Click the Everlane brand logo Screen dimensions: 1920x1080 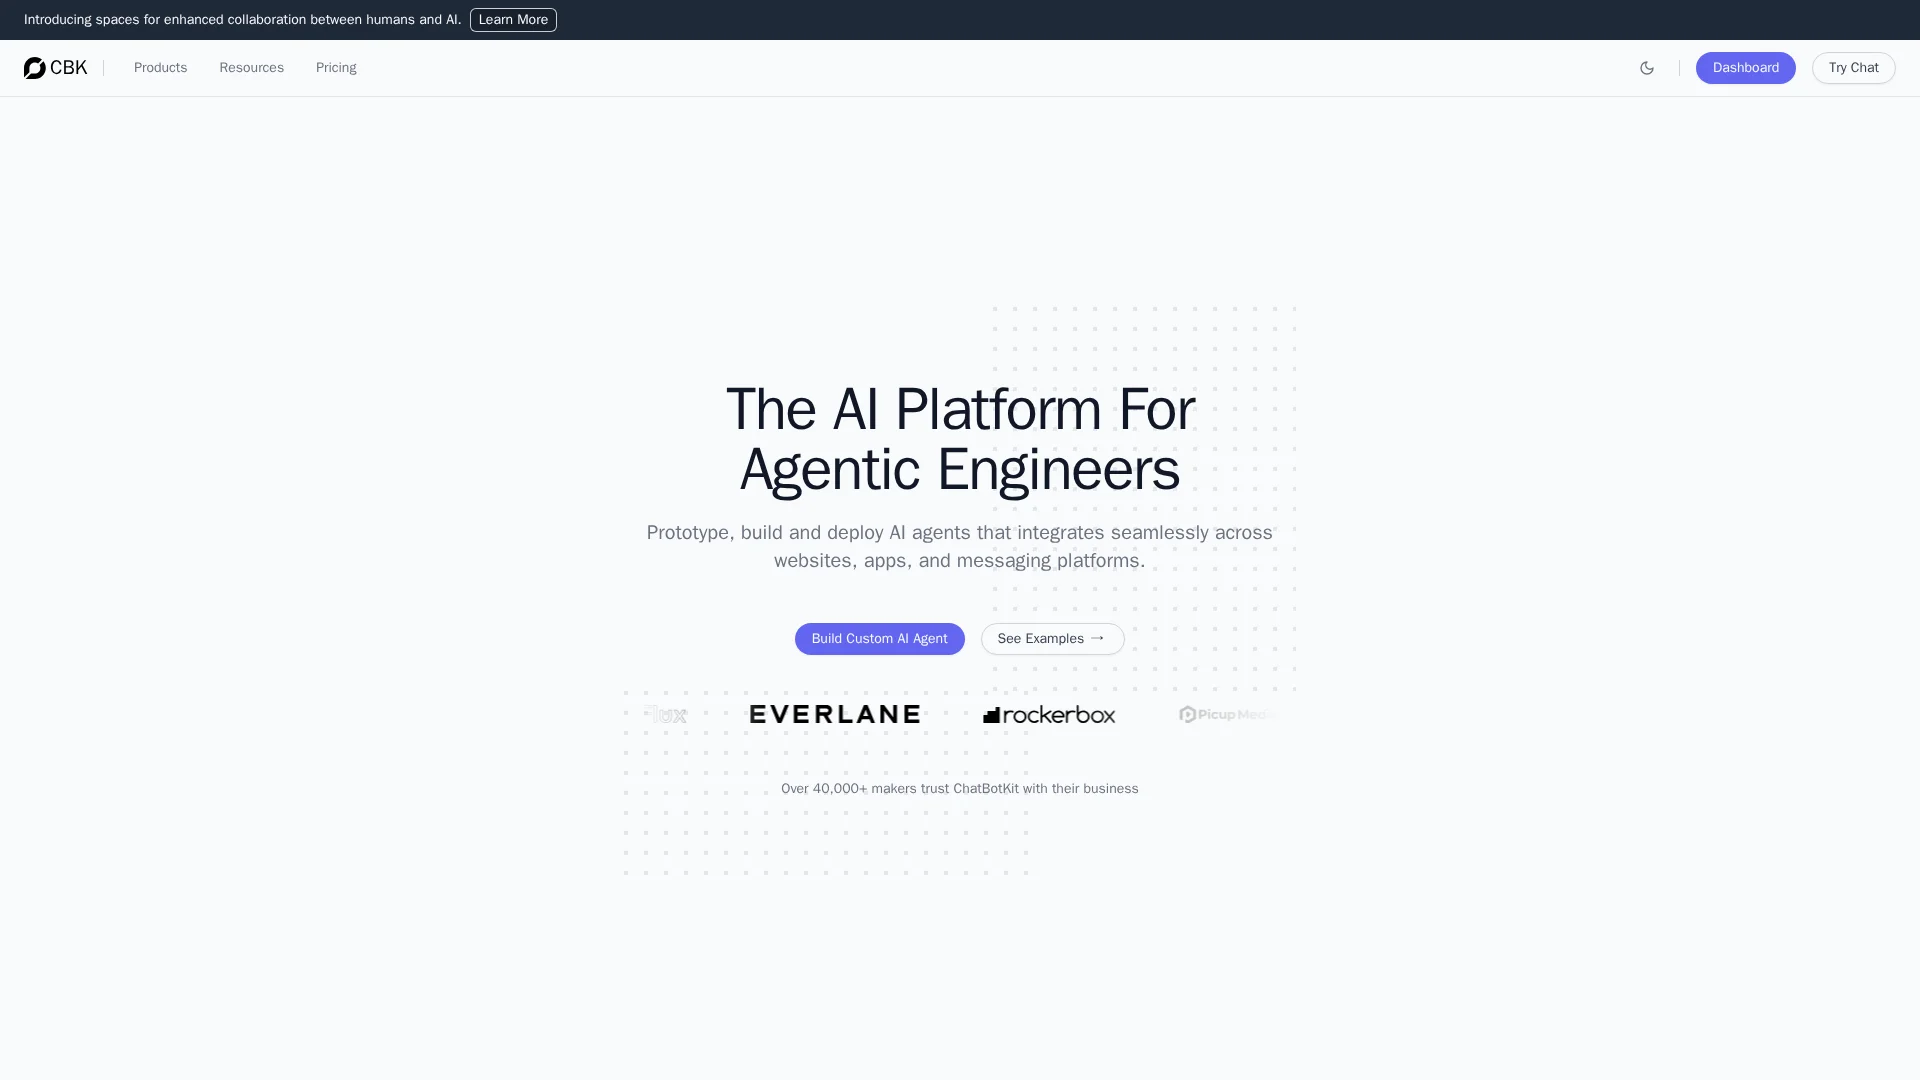click(x=835, y=714)
